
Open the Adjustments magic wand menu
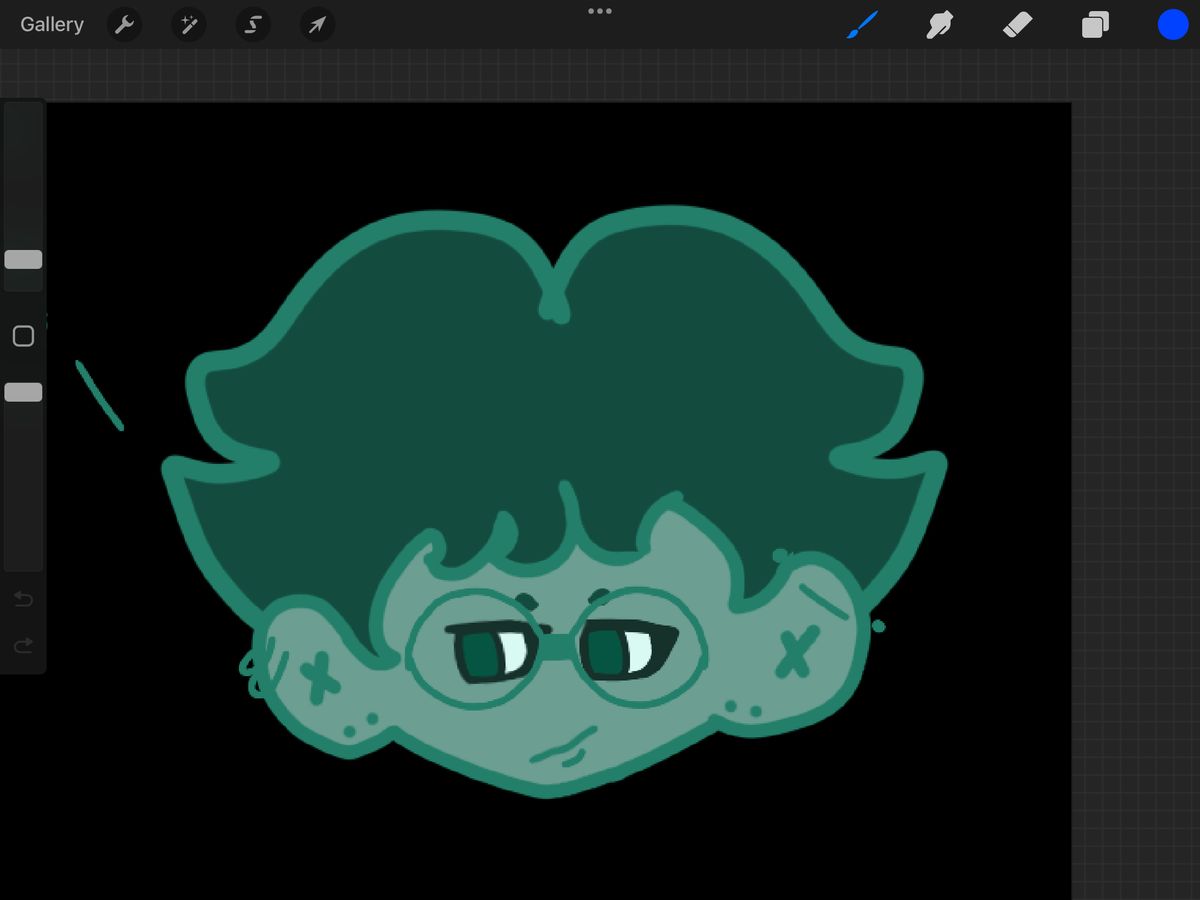188,25
